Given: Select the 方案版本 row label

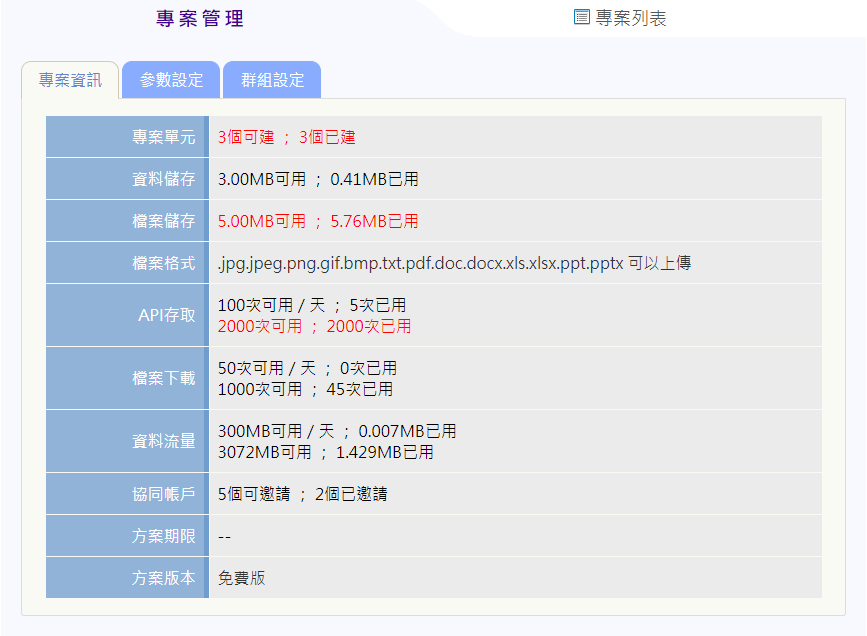Looking at the screenshot, I should tap(163, 577).
